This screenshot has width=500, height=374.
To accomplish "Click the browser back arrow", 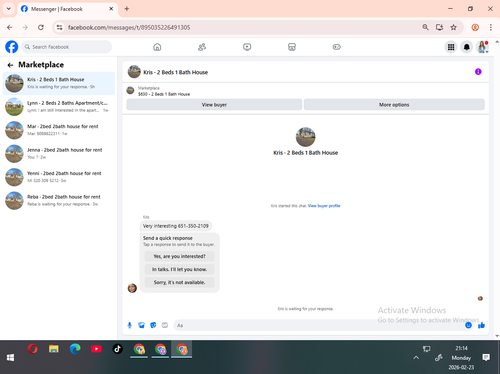I will tap(10, 27).
